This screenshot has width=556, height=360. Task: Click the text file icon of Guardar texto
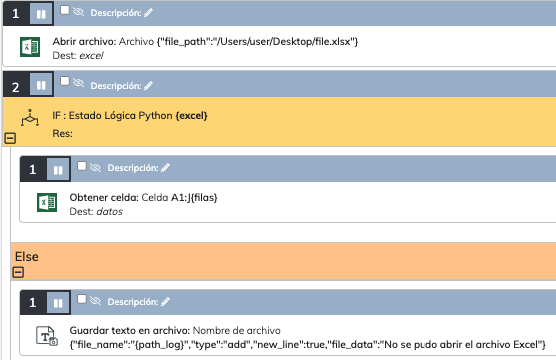pos(47,336)
